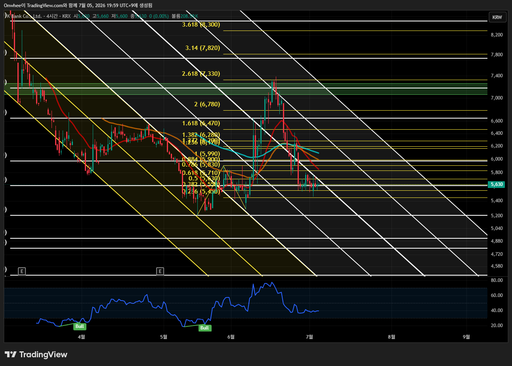Click the earlier earnings E marker
The image size is (512, 366).
(22, 271)
